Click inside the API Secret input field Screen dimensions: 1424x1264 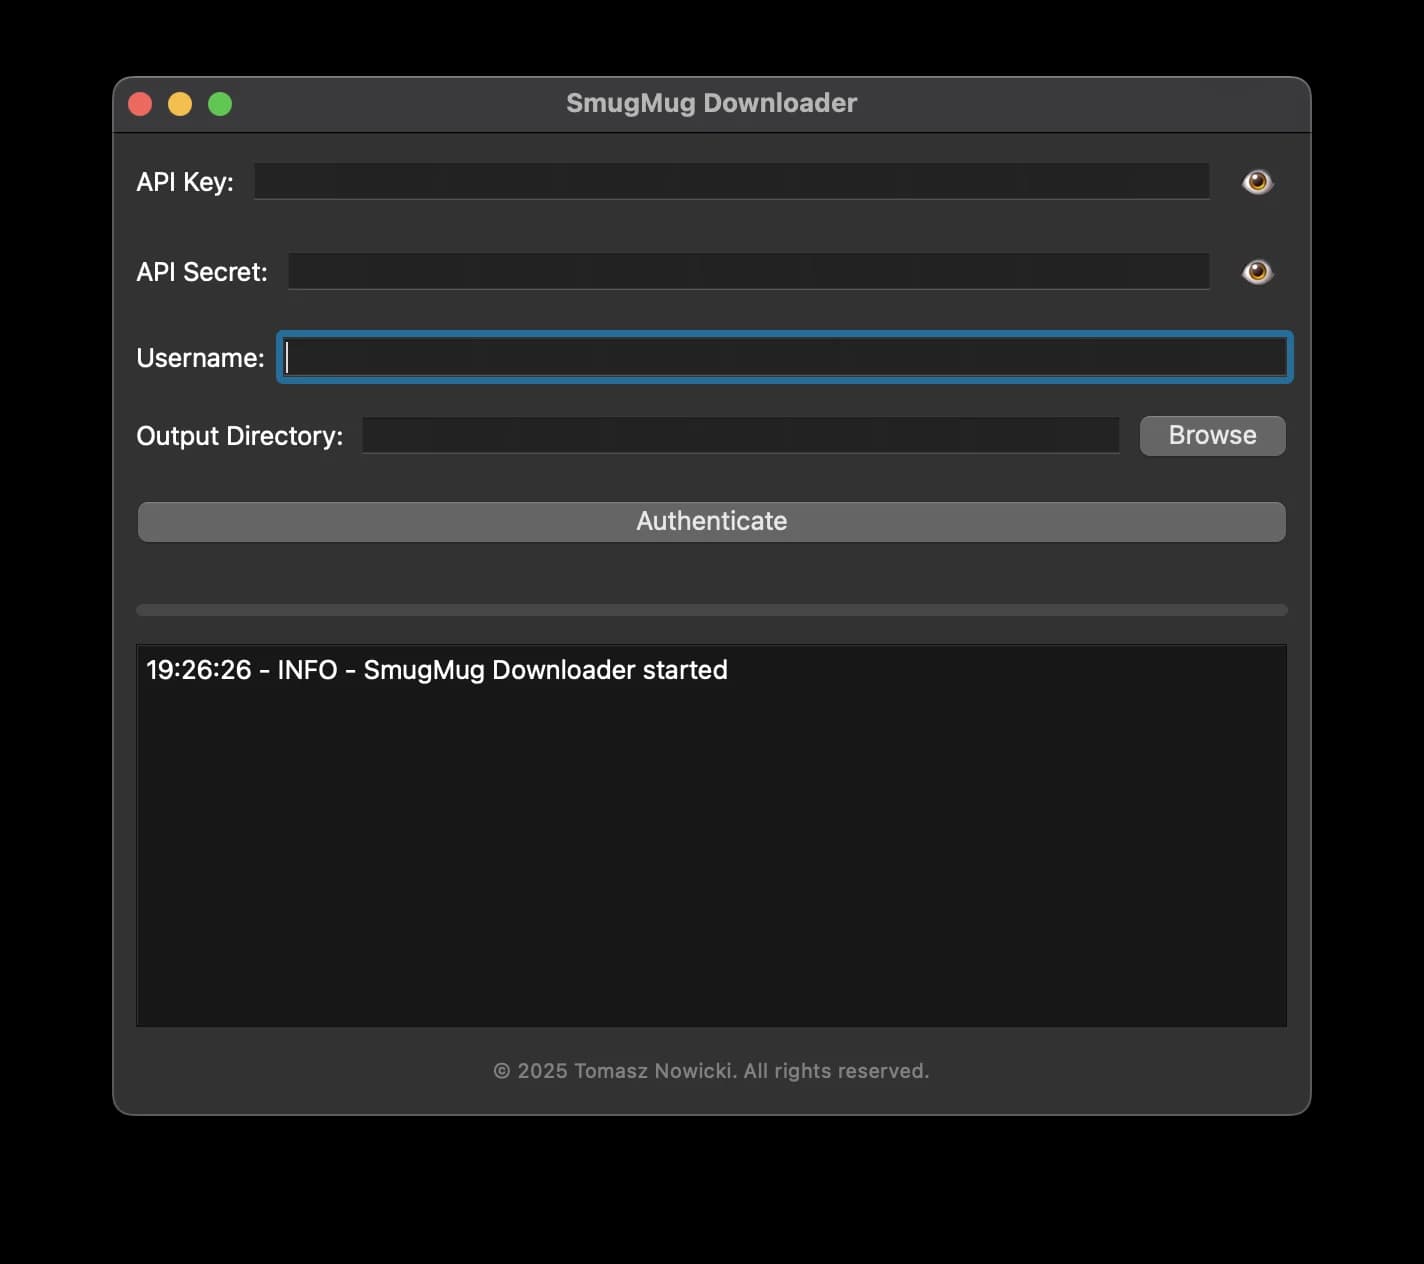pyautogui.click(x=749, y=271)
